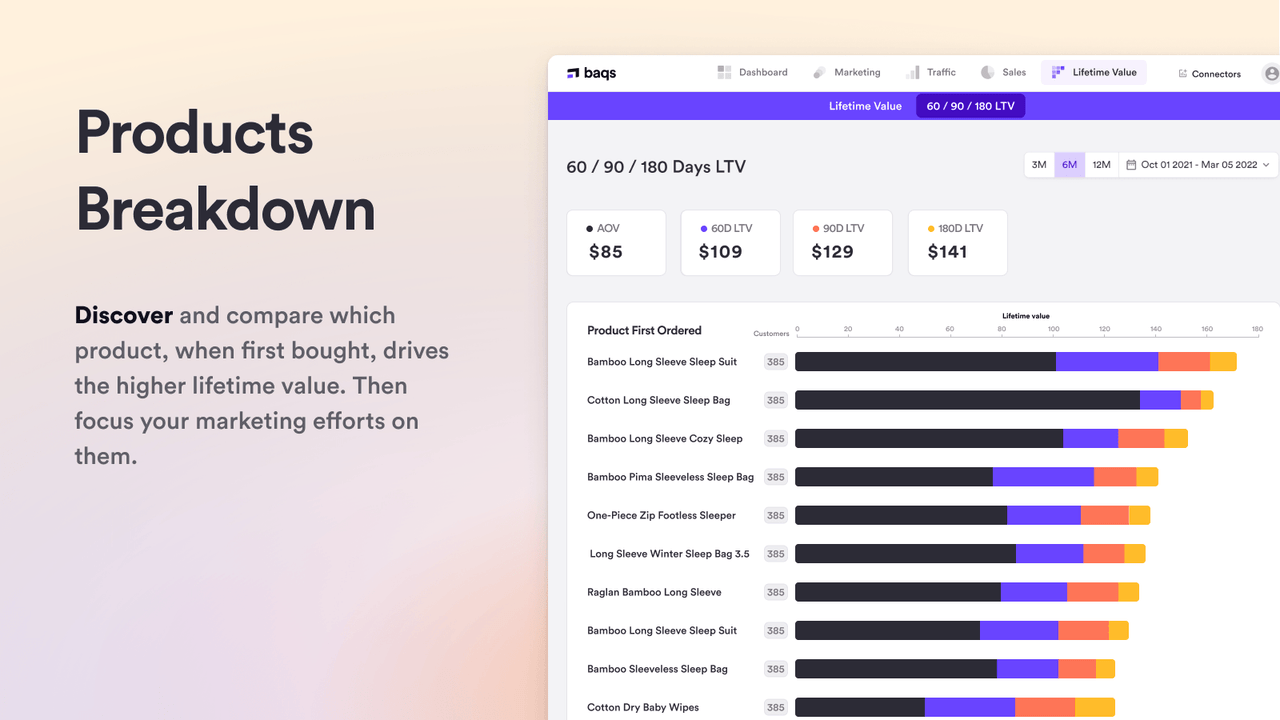Image resolution: width=1280 pixels, height=720 pixels.
Task: Click the AOV $85 card
Action: [616, 242]
